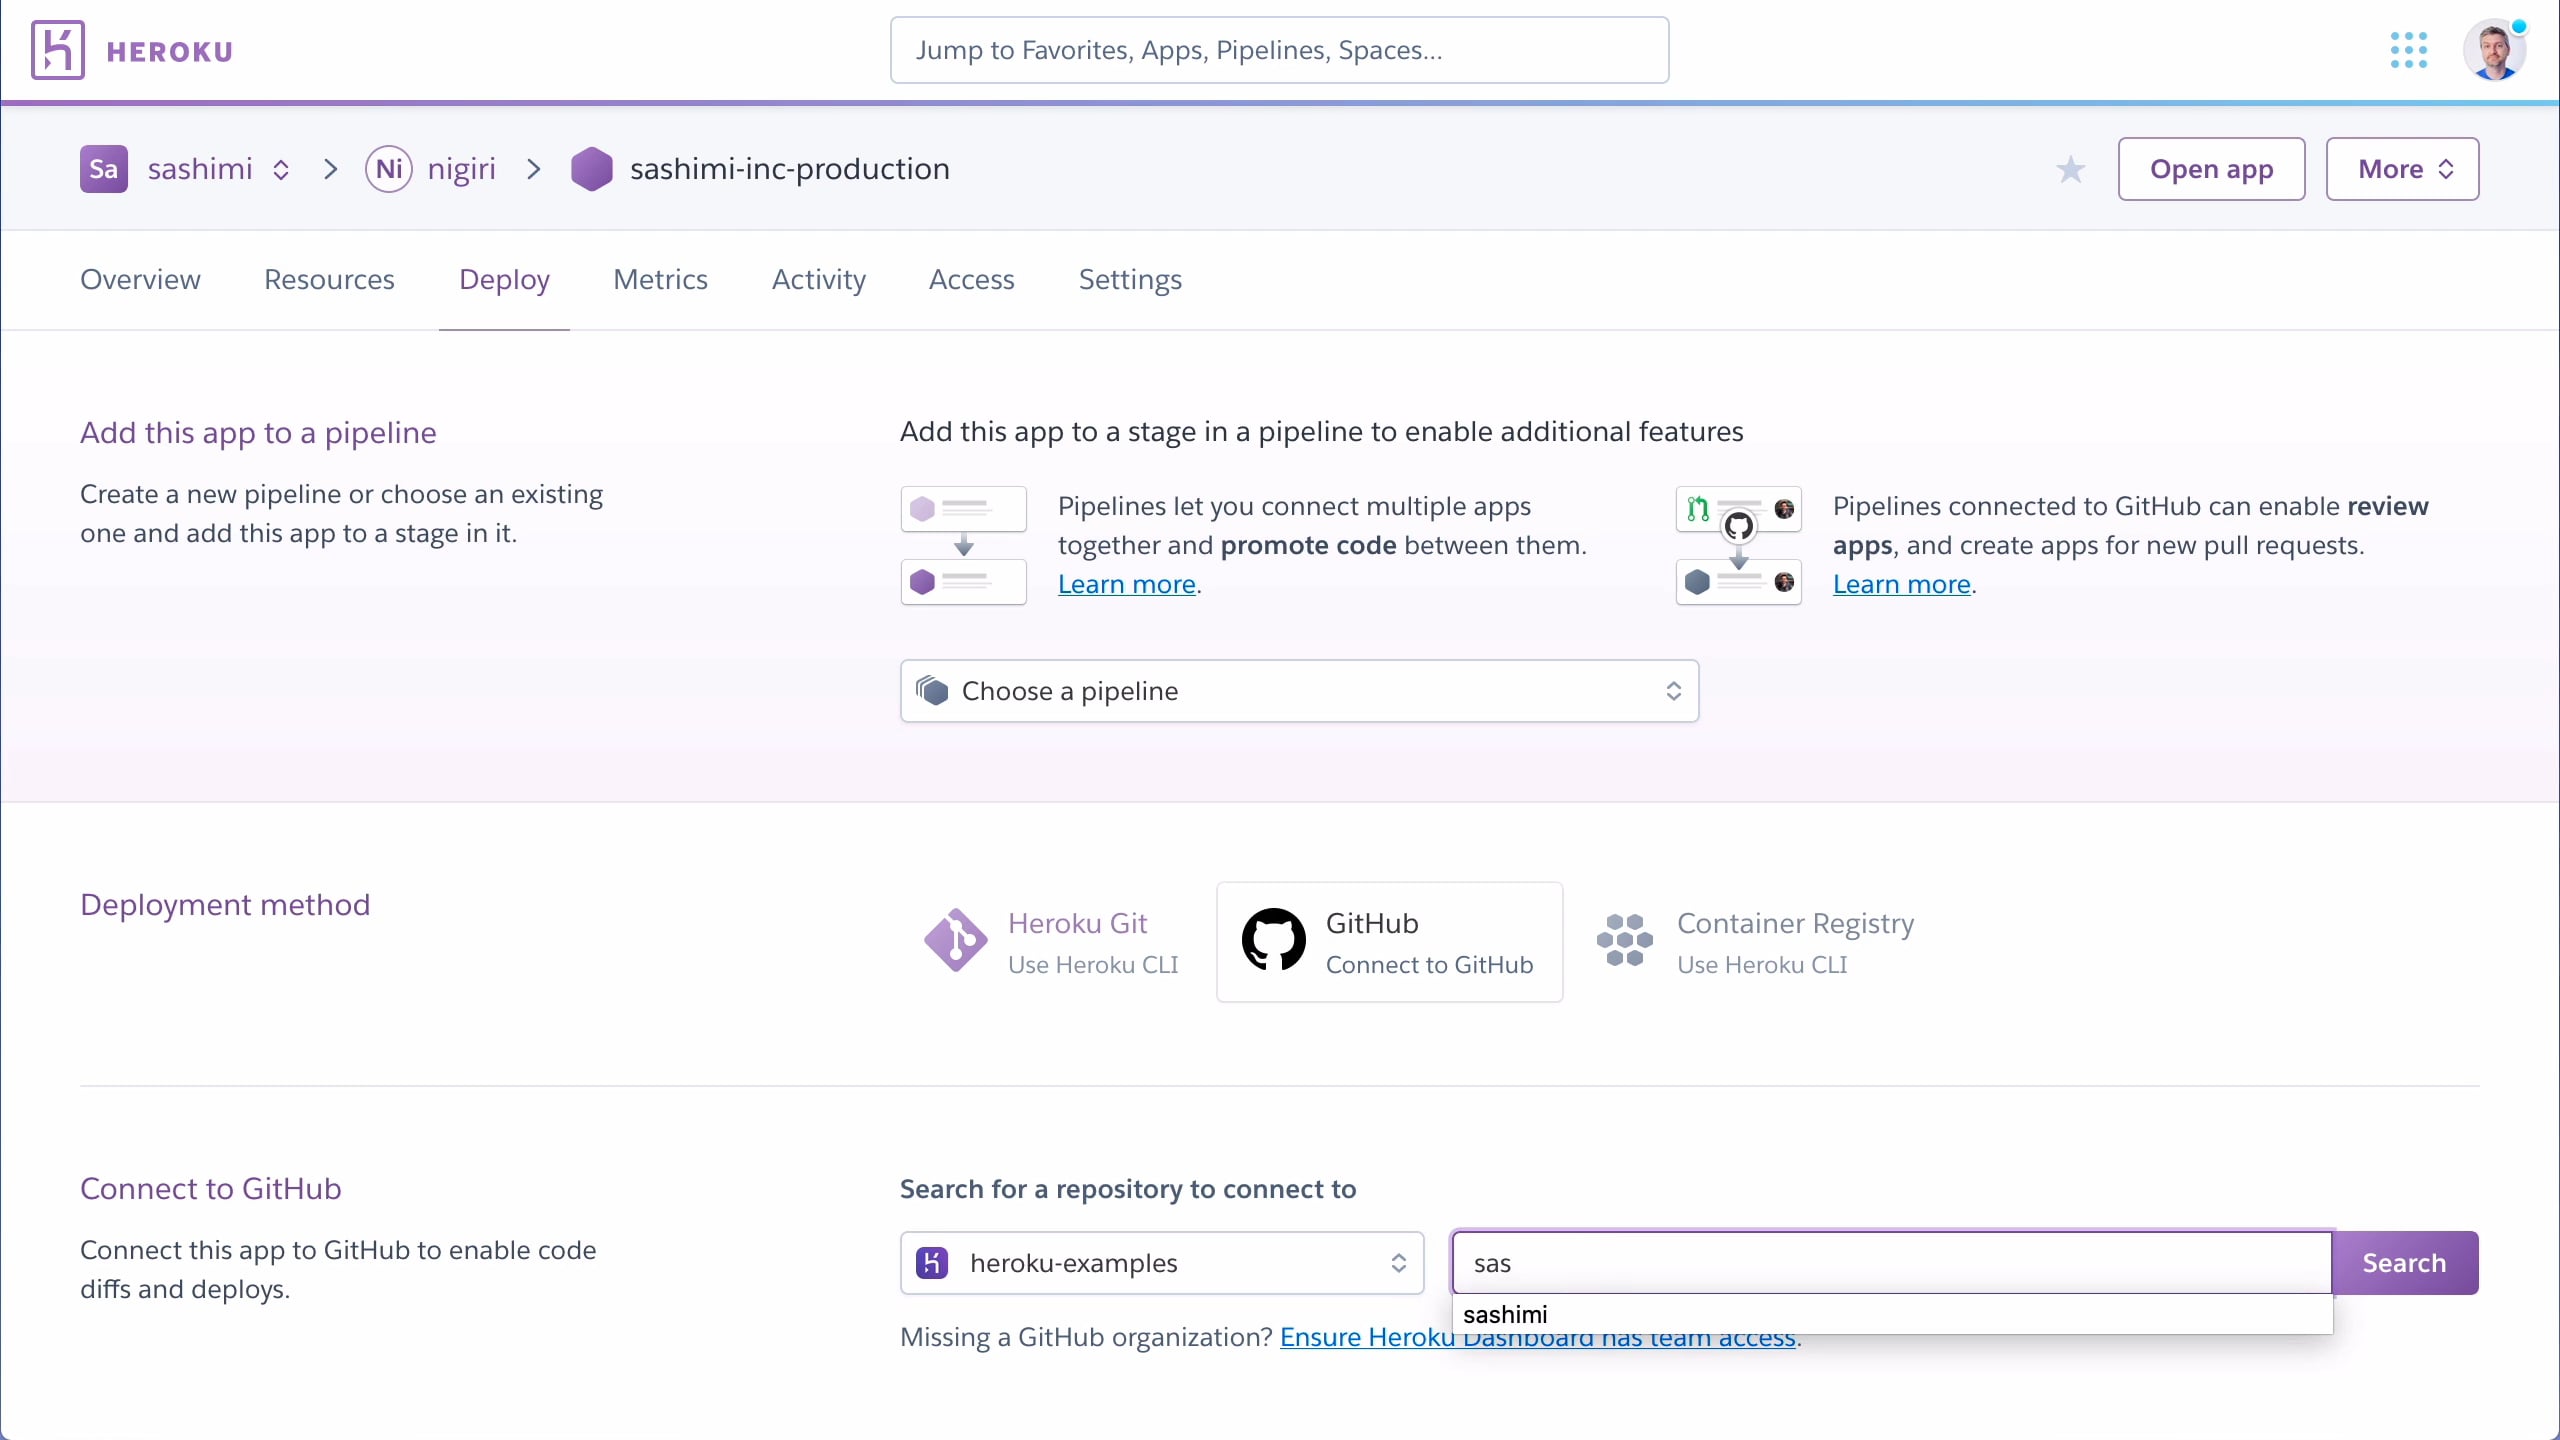Screen dimensions: 2560x1440
Task: Click the Heroku Git diamond icon
Action: [955, 940]
